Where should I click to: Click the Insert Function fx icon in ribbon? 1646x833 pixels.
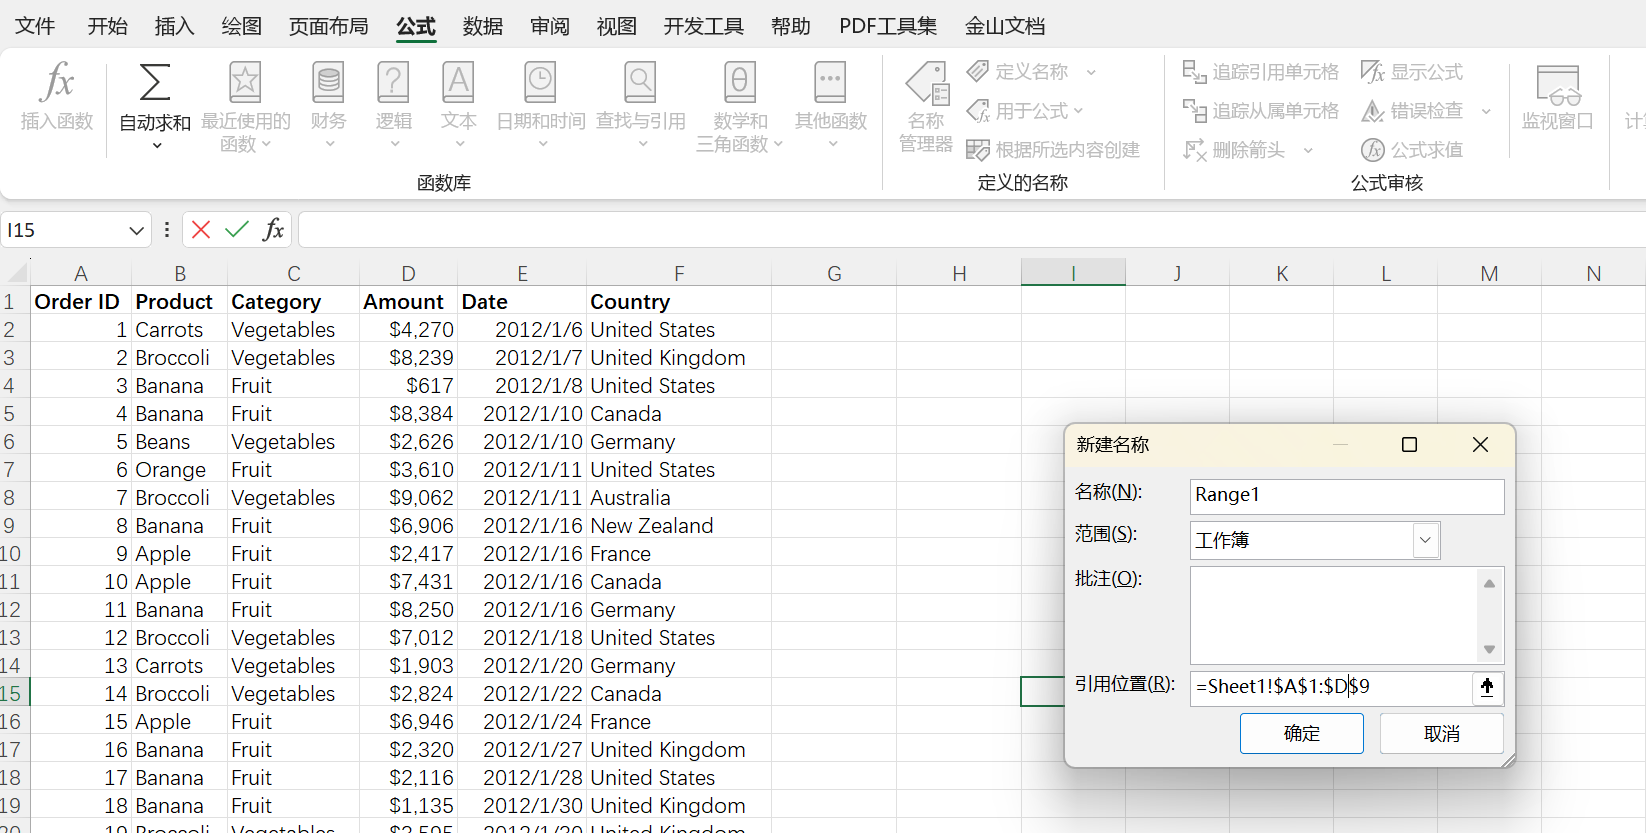tap(56, 84)
